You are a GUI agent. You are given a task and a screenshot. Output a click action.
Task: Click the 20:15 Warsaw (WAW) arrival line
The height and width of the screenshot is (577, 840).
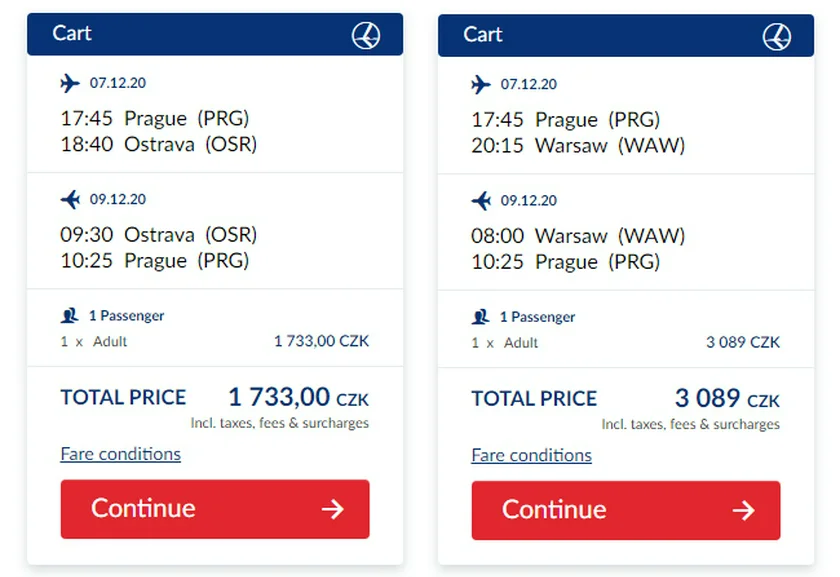(578, 145)
